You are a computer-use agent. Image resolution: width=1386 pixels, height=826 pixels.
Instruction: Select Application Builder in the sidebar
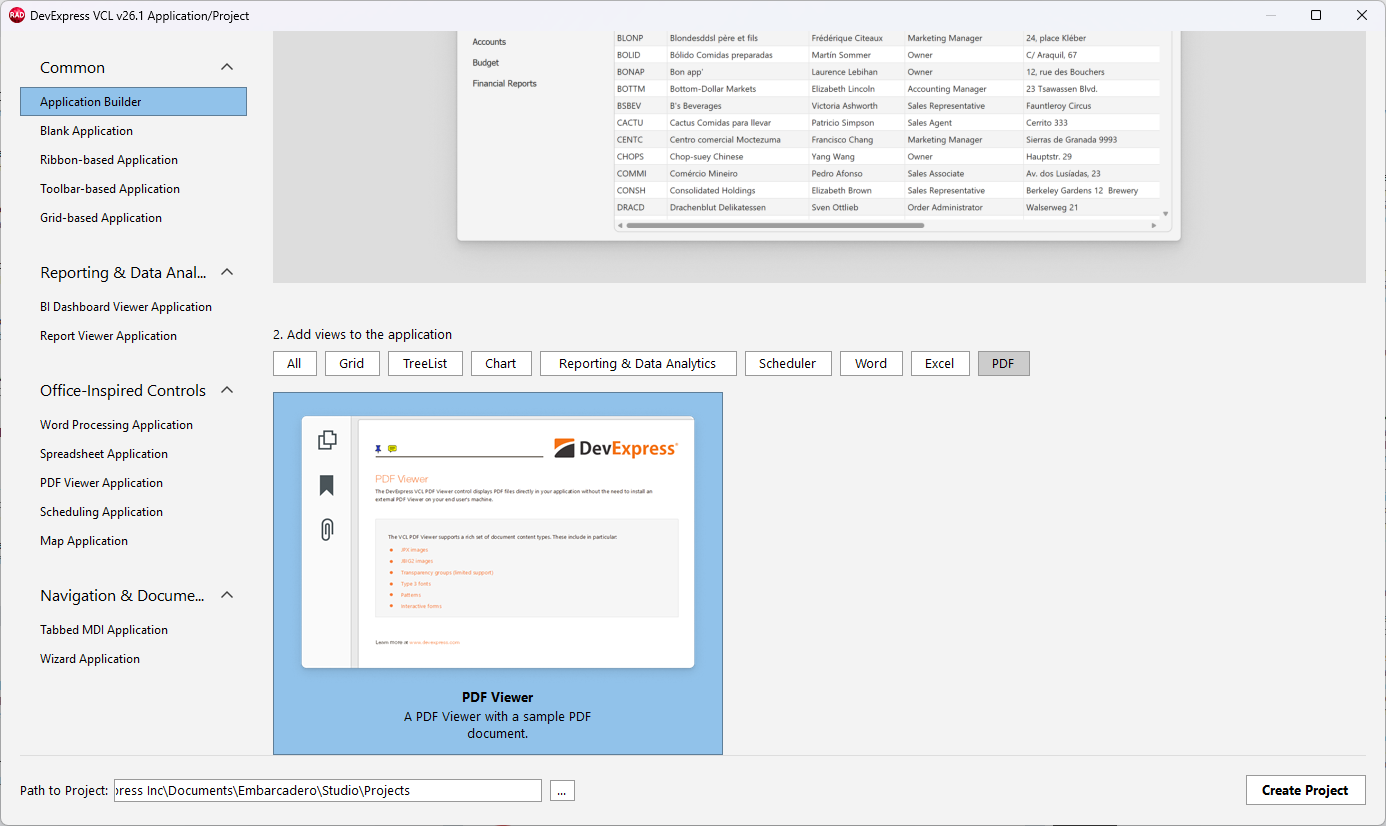(133, 102)
